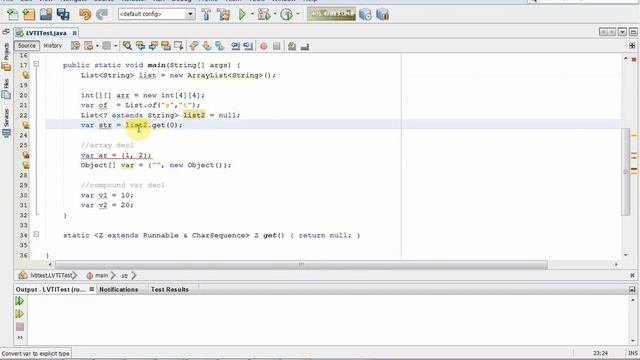Click the hint bulb on line 27
The width and height of the screenshot is (640, 360).
click(25, 165)
